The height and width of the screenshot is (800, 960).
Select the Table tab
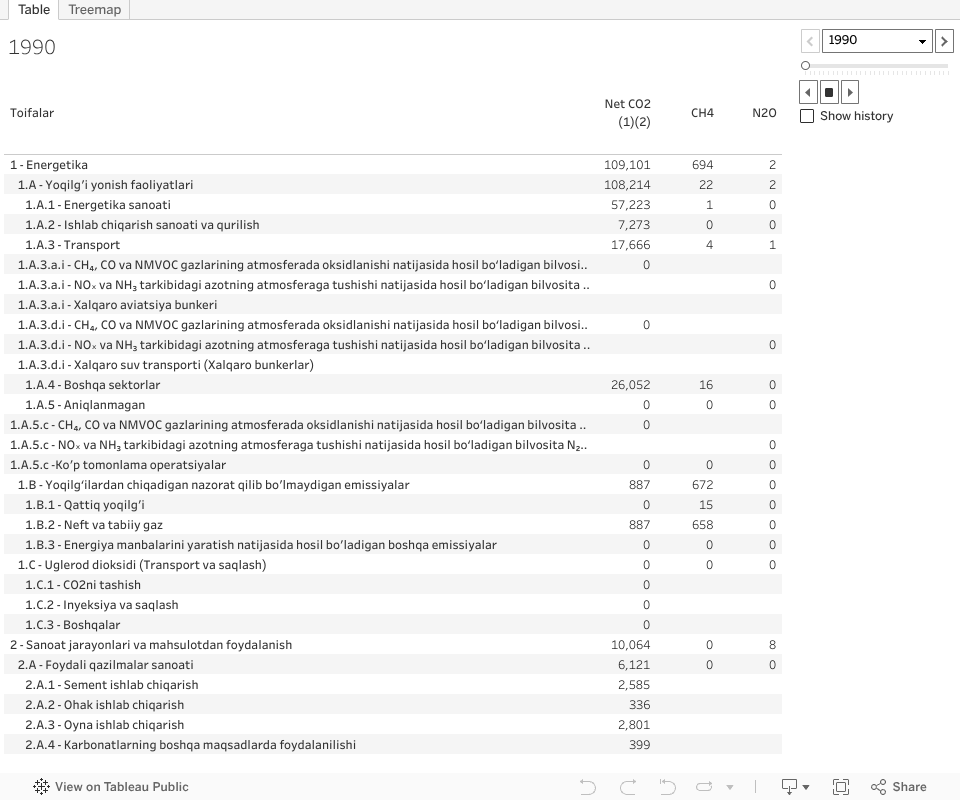(x=34, y=10)
